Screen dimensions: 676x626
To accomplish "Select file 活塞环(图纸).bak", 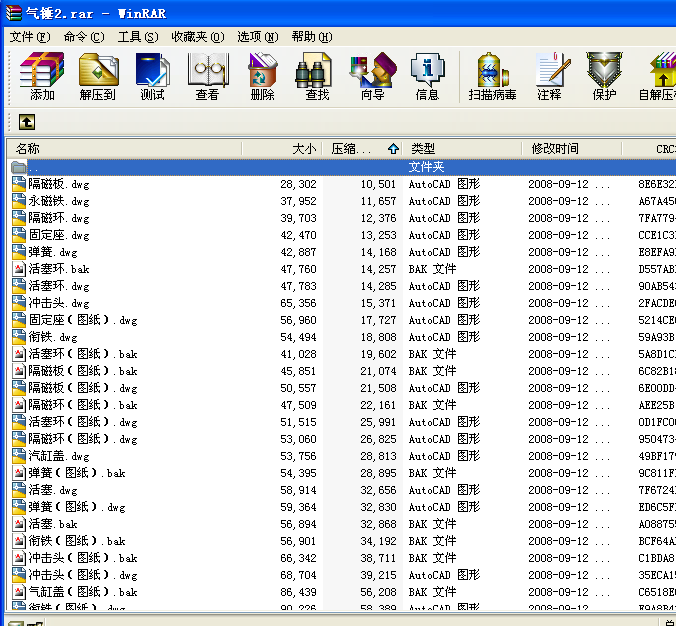I will coord(83,354).
